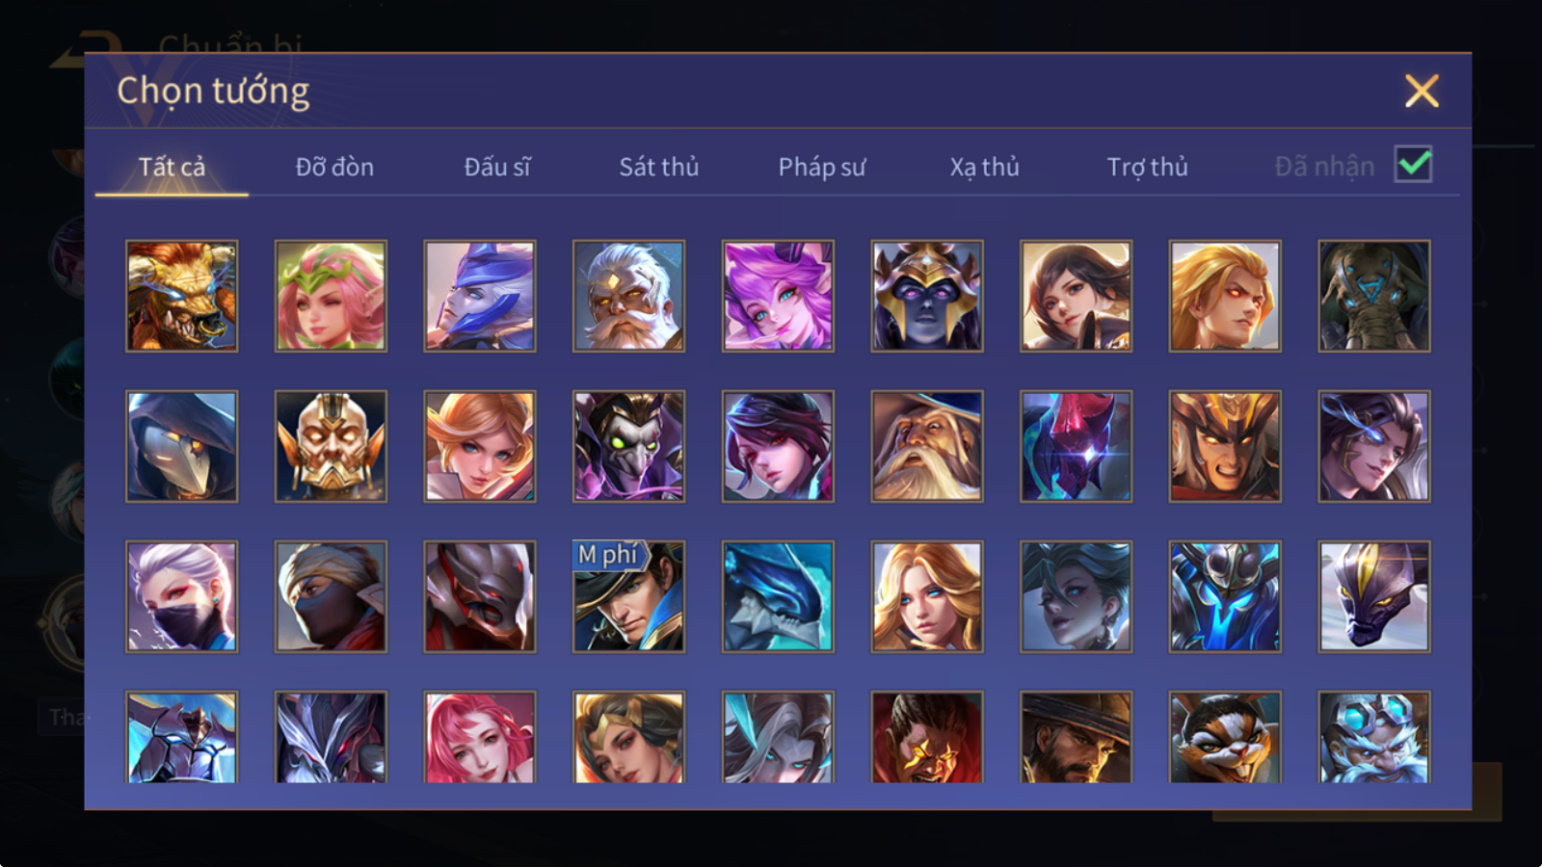Viewport: 1542px width, 867px height.
Task: Open the Sát thủ tab
Action: coord(659,167)
